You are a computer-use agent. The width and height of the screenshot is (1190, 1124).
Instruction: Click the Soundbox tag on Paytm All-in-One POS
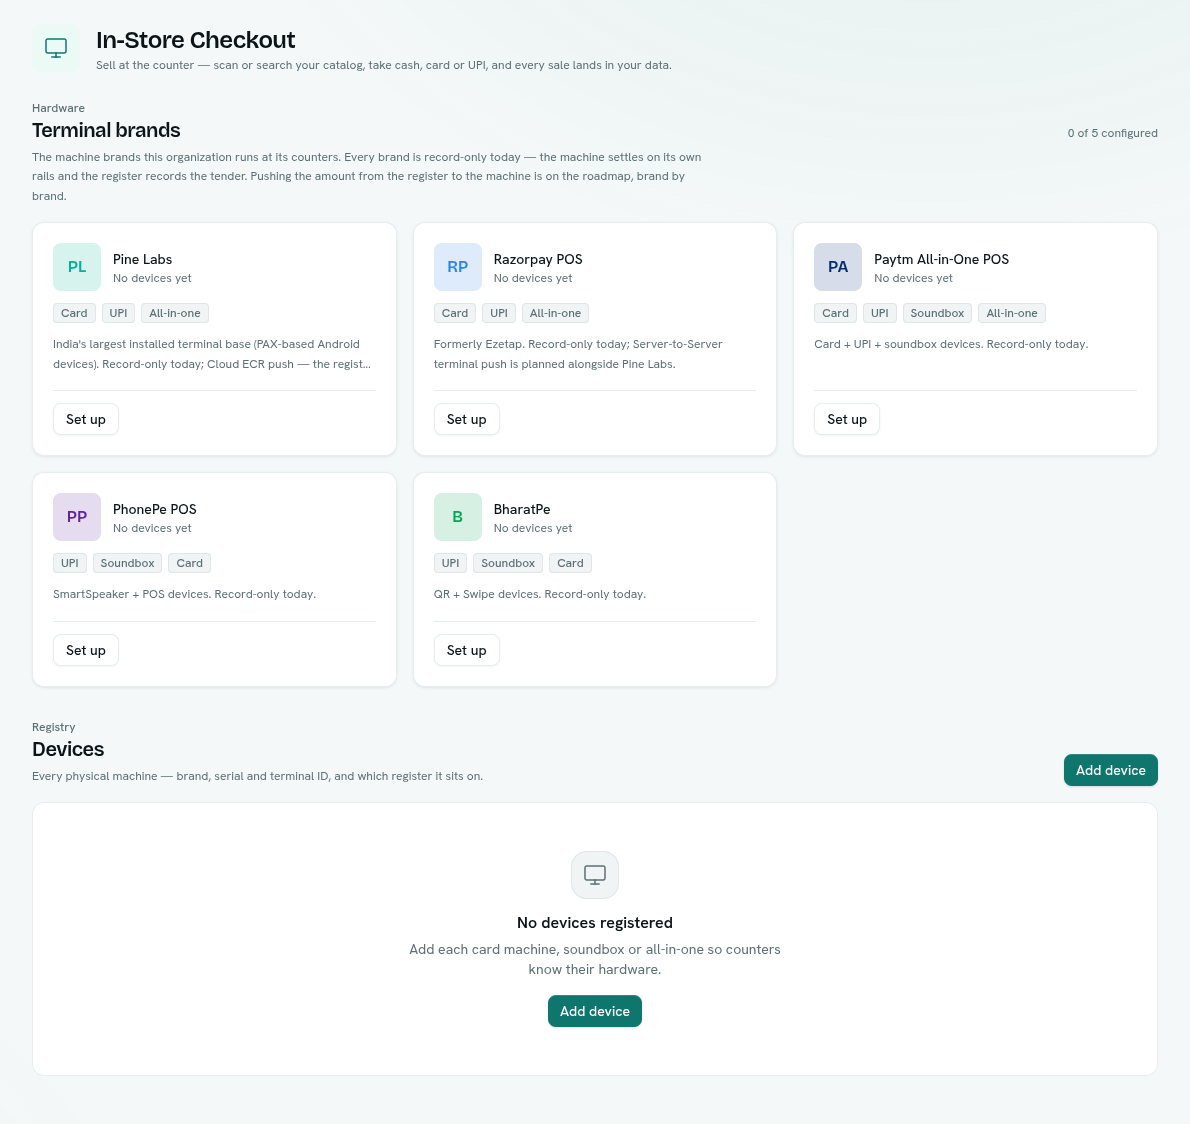click(937, 313)
